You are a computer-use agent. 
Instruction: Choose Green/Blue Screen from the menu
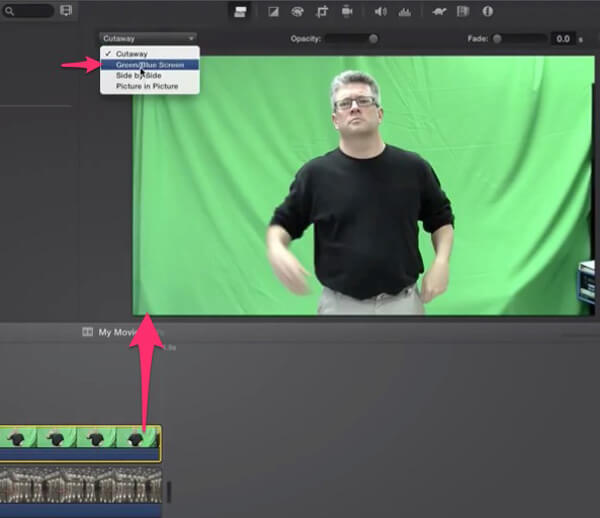coord(150,65)
